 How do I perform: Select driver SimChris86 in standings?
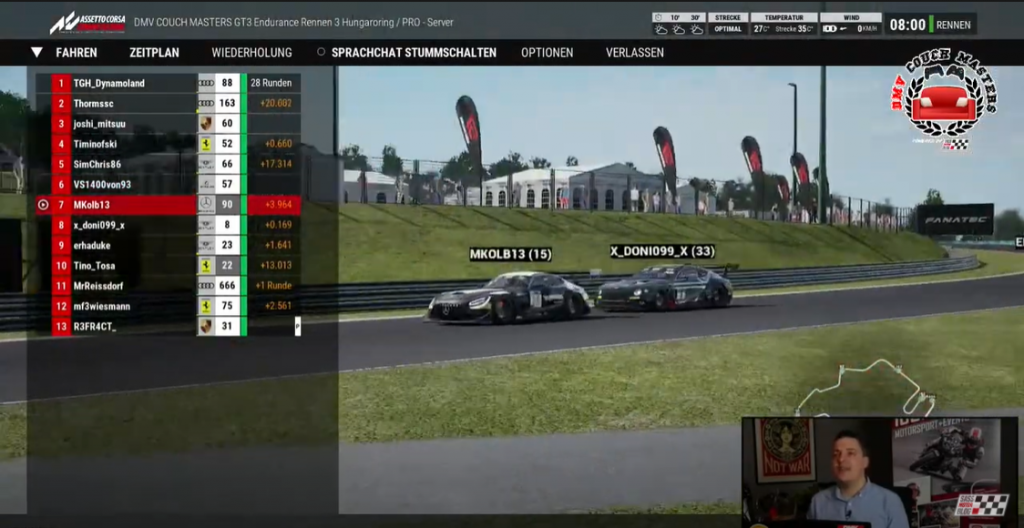pos(97,164)
